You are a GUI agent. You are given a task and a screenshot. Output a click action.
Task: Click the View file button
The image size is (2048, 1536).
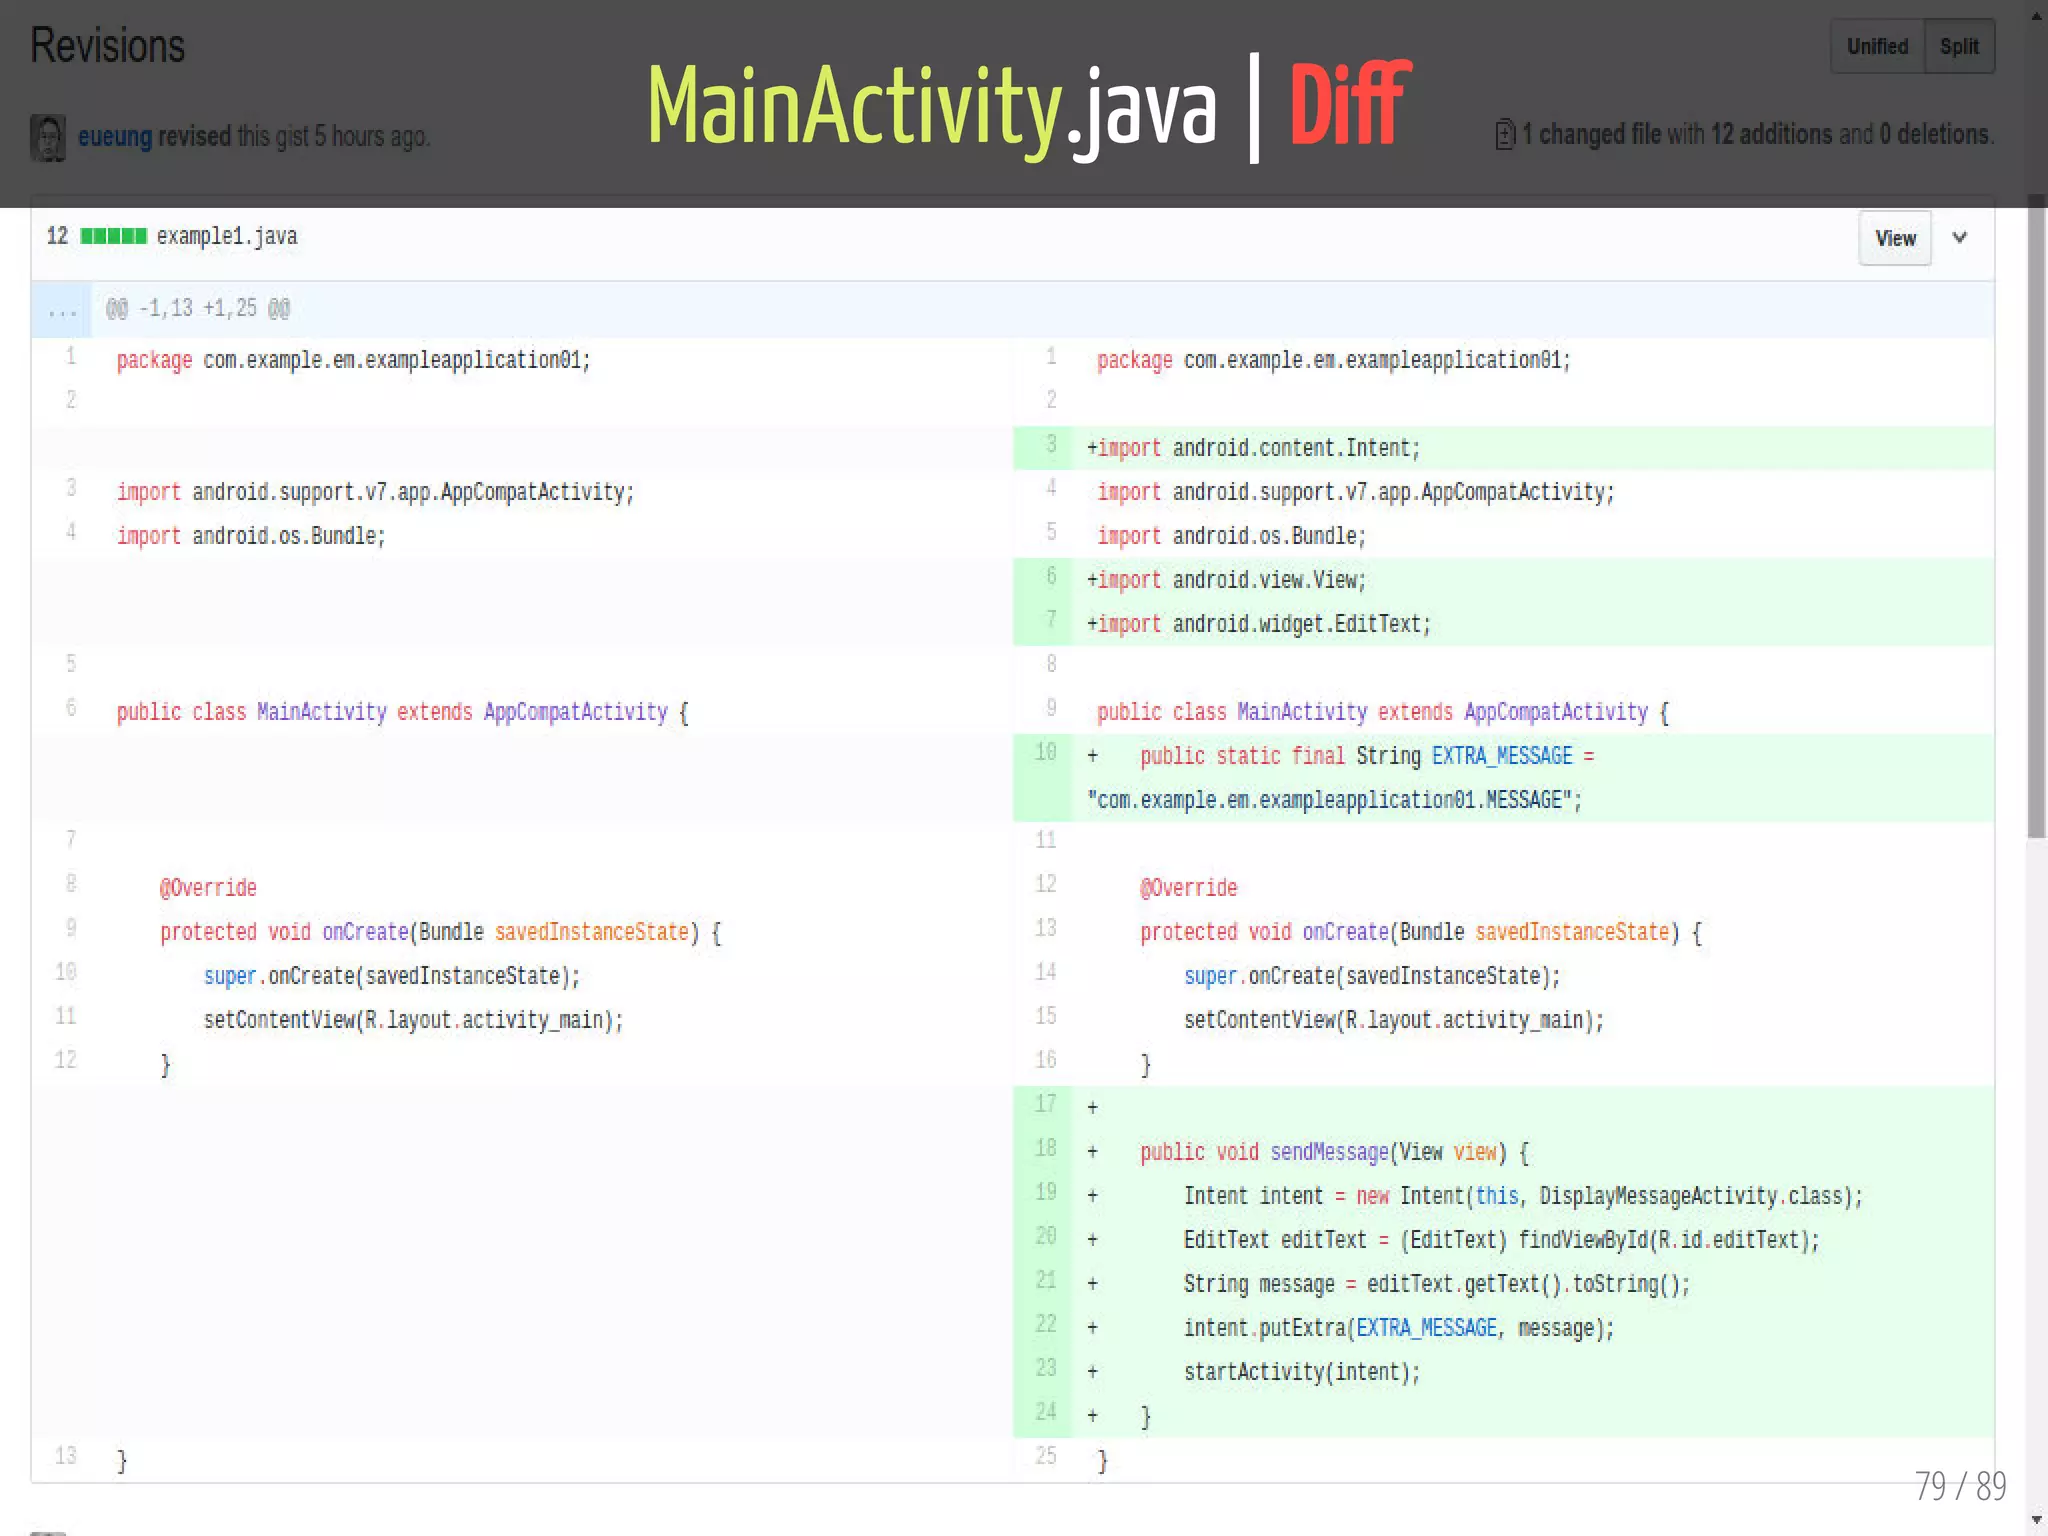[x=1895, y=238]
